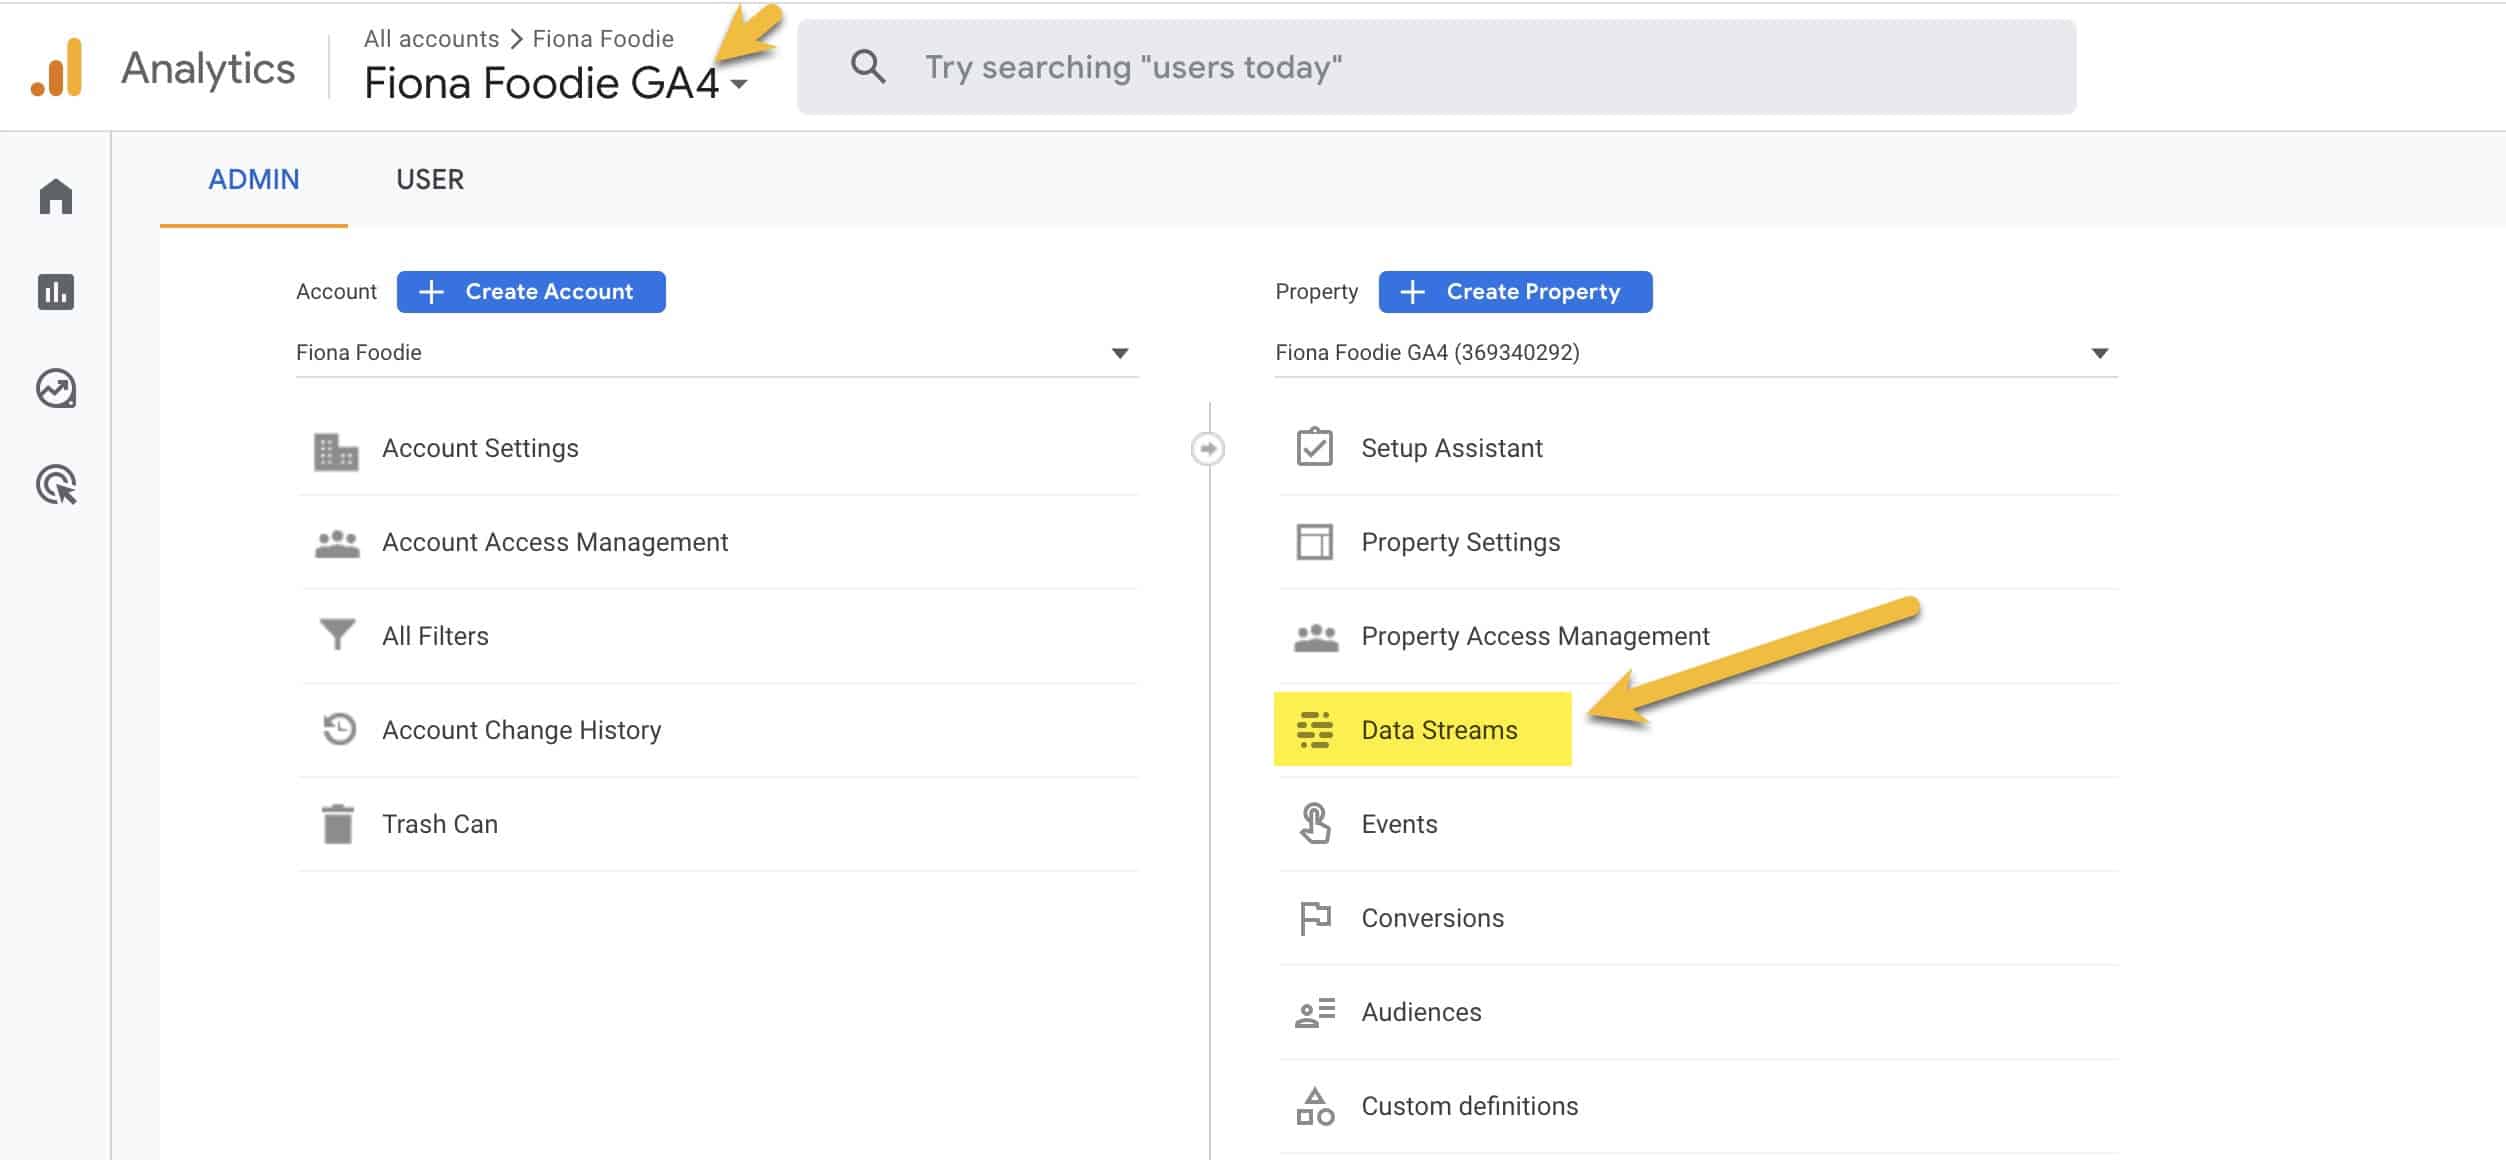Open the Reports bar chart icon
The height and width of the screenshot is (1160, 2506).
tap(56, 292)
